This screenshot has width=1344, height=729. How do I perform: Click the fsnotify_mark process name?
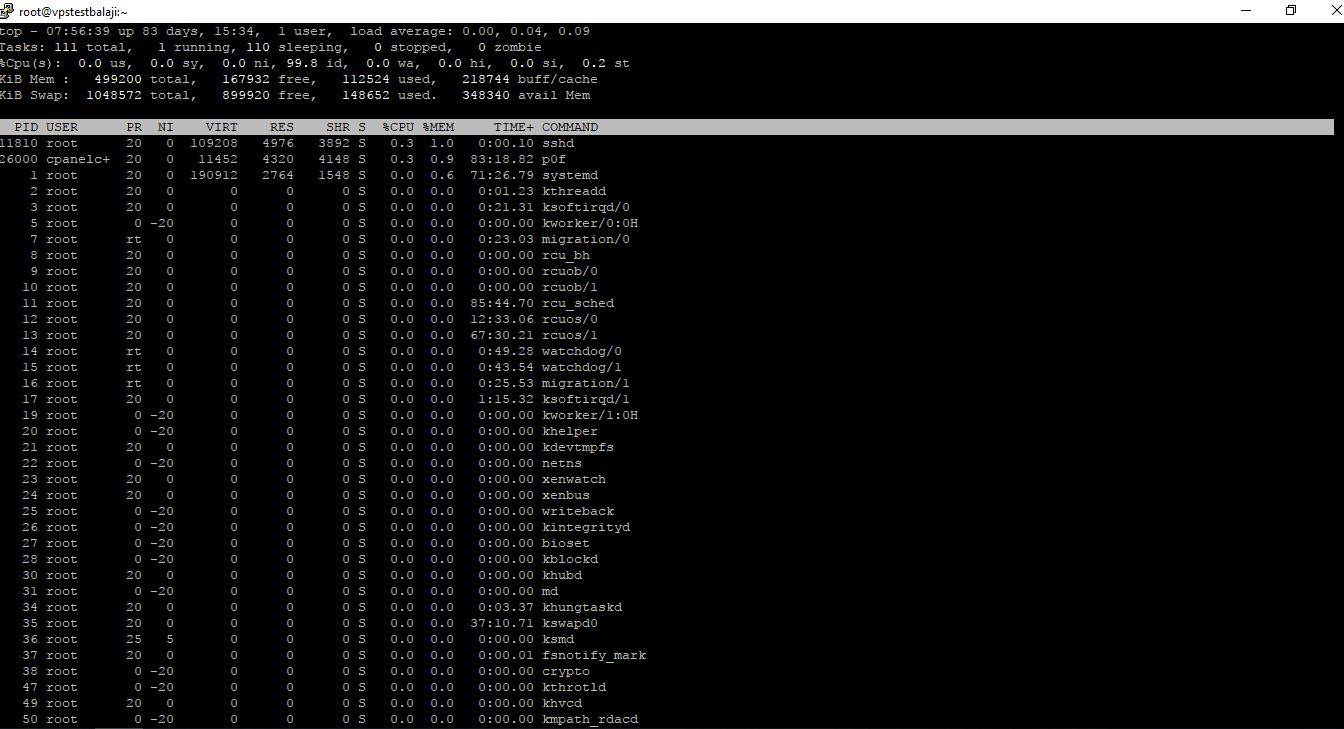(594, 655)
